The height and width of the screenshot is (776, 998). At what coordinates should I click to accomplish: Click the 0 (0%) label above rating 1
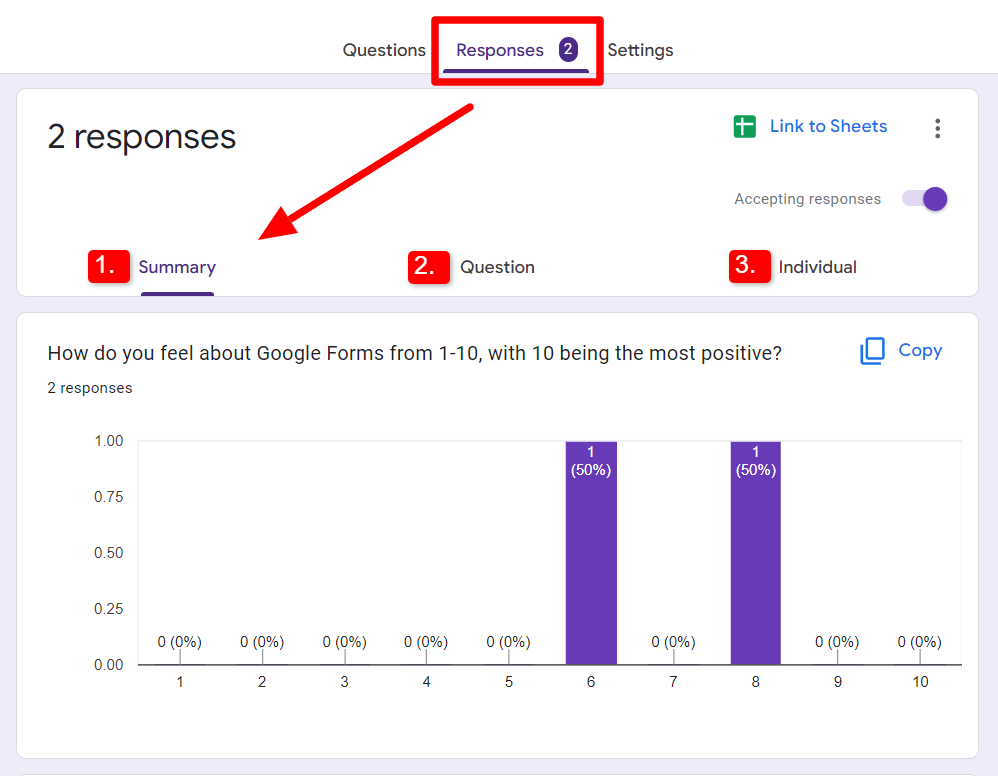(179, 642)
